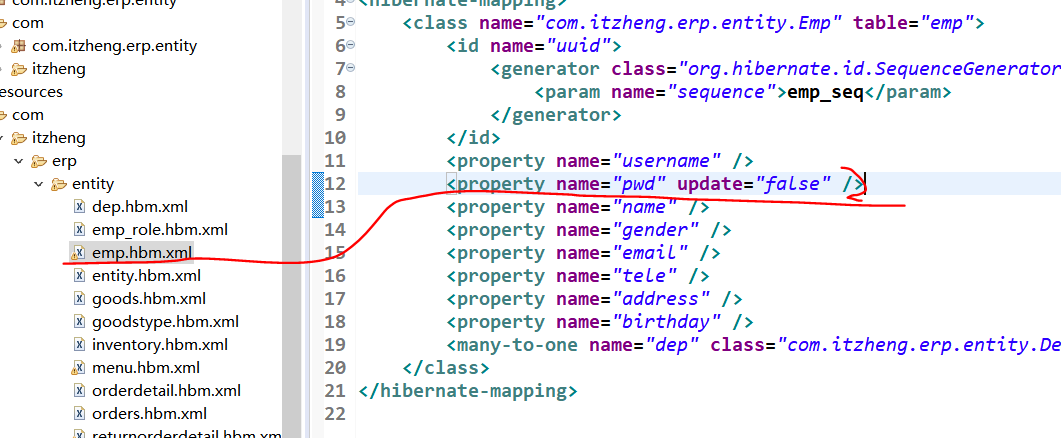Image resolution: width=1061 pixels, height=438 pixels.
Task: Click XML icon of entity.hbm.xml
Action: click(78, 276)
